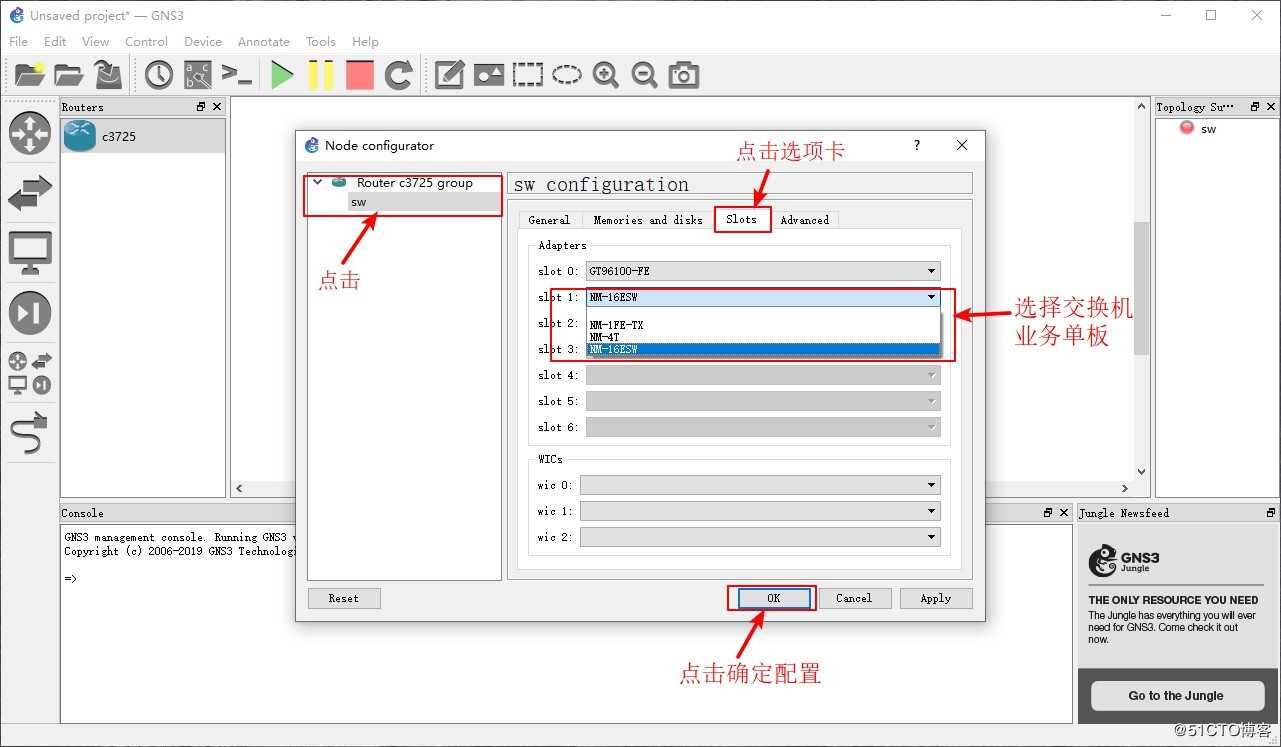Close the Routers panel

[x=217, y=106]
